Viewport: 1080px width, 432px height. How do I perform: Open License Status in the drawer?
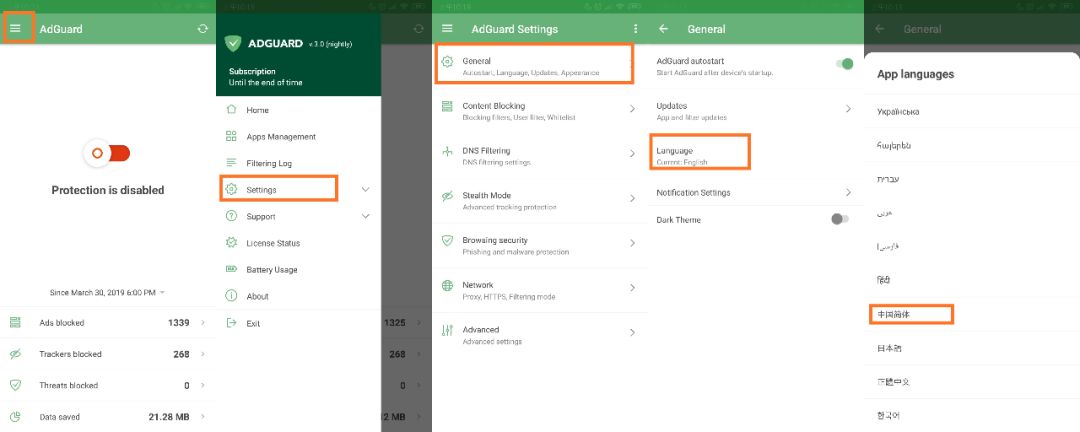298,243
